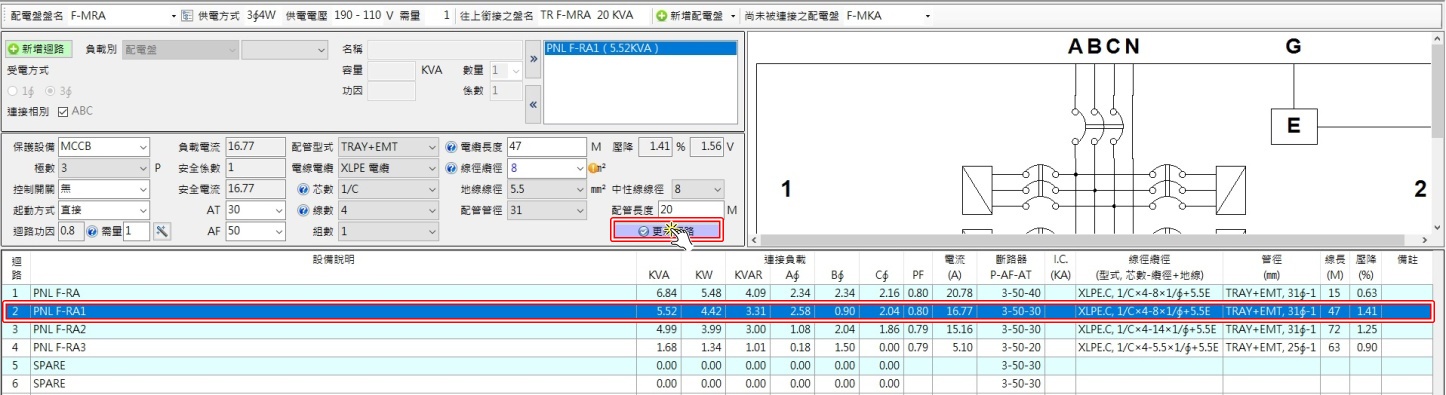Screen dimensions: 1446x395
Task: Open the 保護設備 MCCB dropdown
Action: [104, 147]
